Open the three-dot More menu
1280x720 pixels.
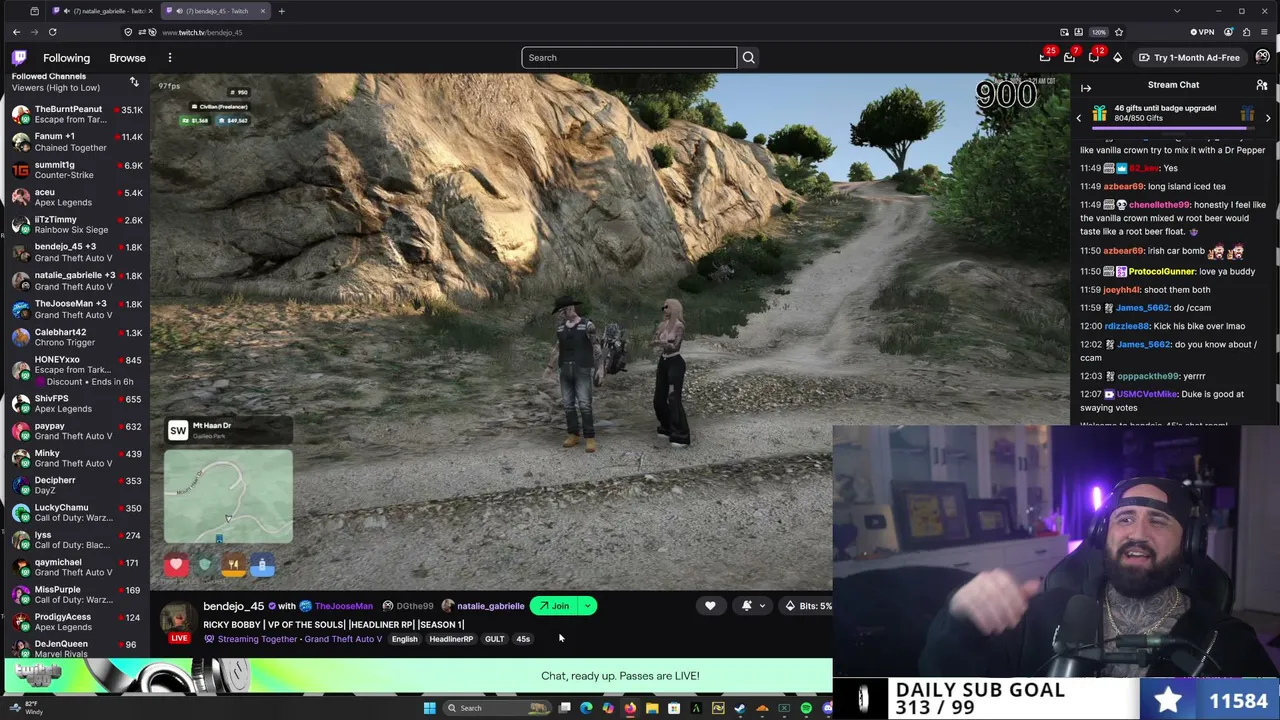170,58
